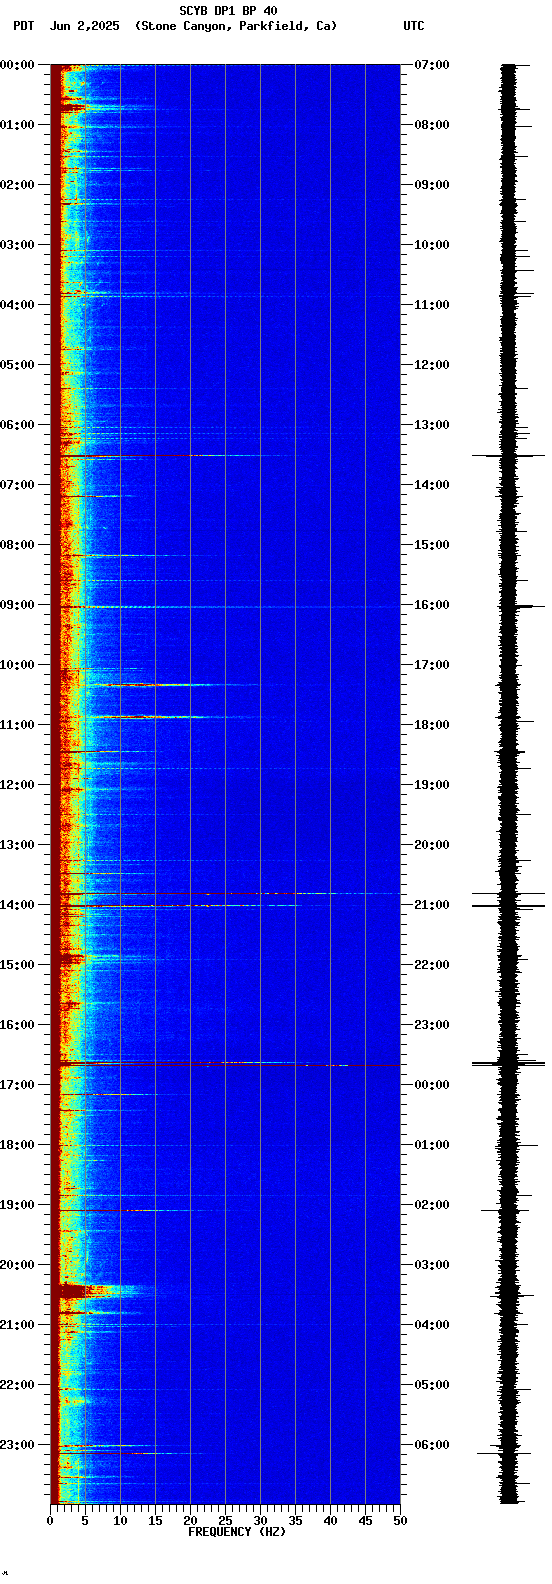Click the 17:00 PDT time label

click(17, 1085)
